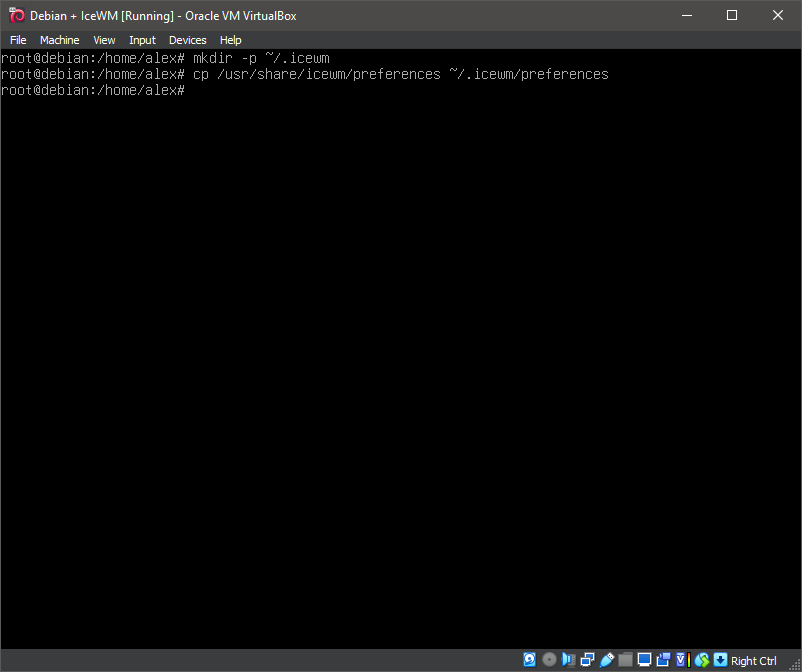Image resolution: width=802 pixels, height=672 pixels.
Task: Click the USB devices status icon
Action: click(x=606, y=659)
